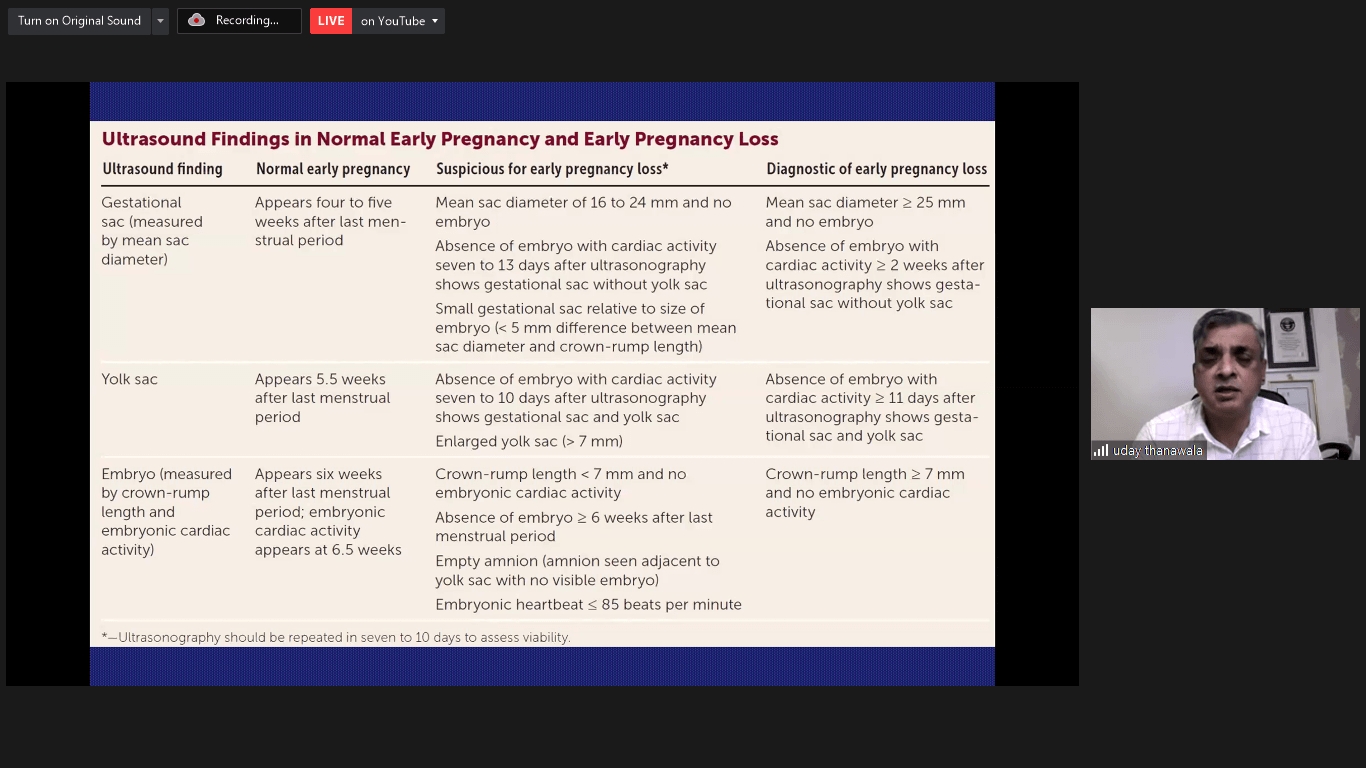This screenshot has width=1366, height=768.
Task: Turn on Original Sound
Action: [79, 21]
